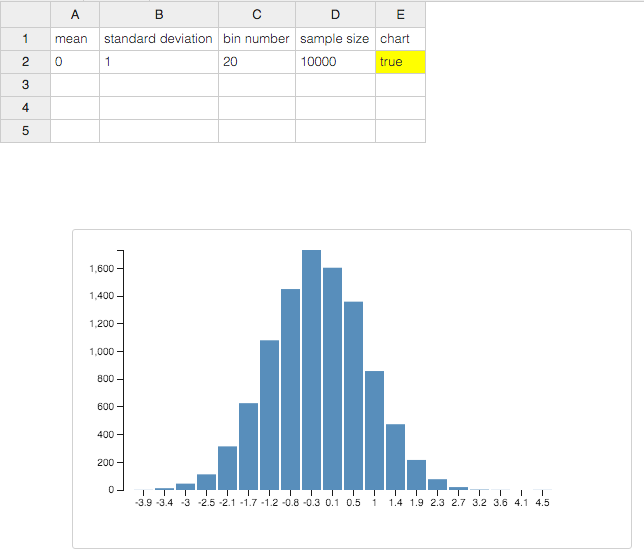Click the histogram bar at 0.5
This screenshot has width=644, height=557.
353,396
